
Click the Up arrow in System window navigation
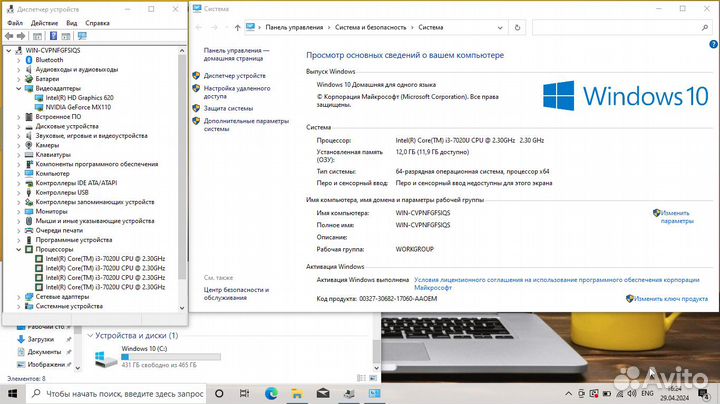[237, 28]
